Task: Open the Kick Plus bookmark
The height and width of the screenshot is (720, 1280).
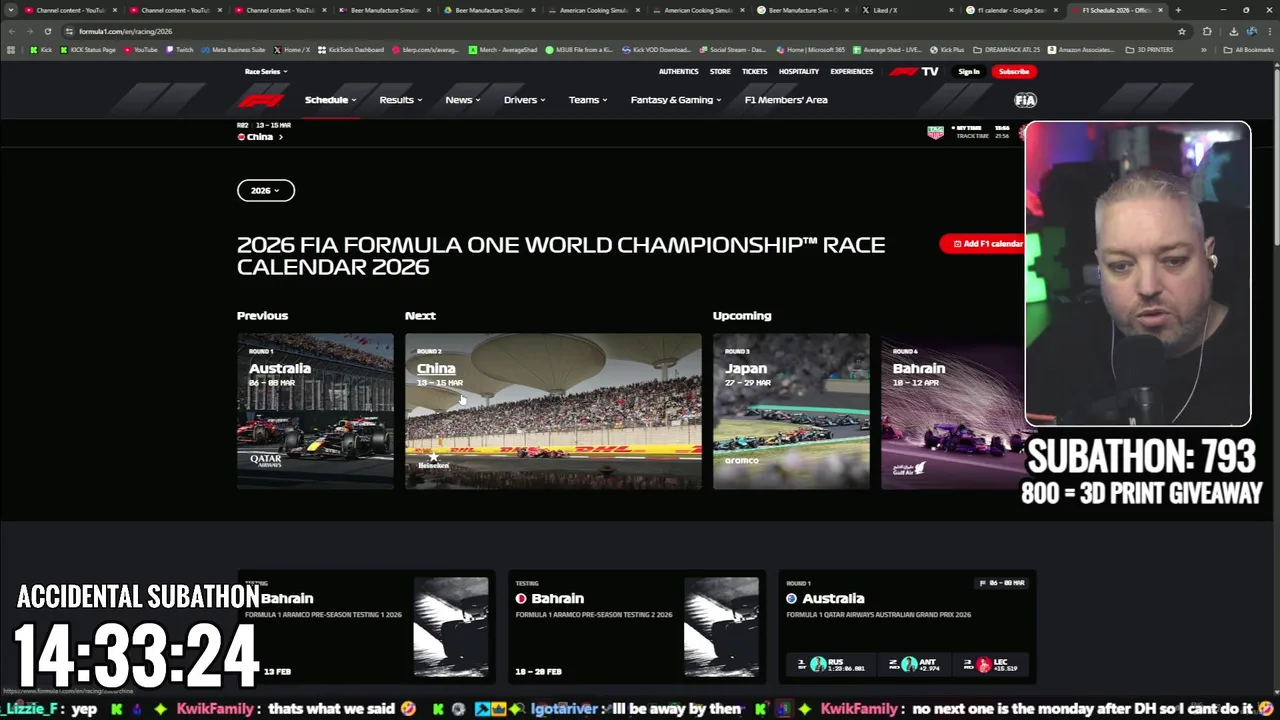Action: (946, 49)
